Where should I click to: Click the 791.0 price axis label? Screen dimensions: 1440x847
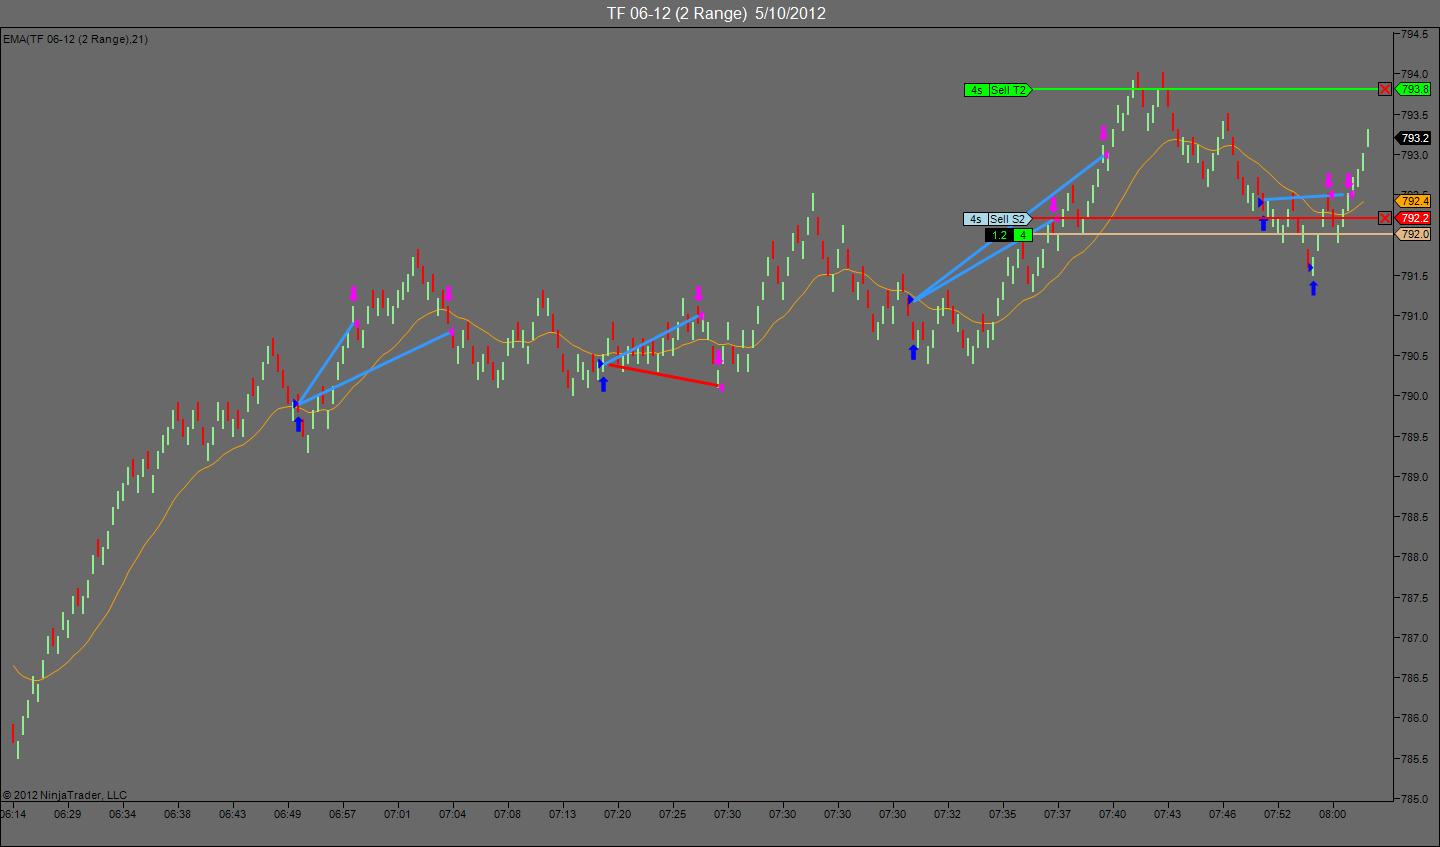click(1414, 316)
